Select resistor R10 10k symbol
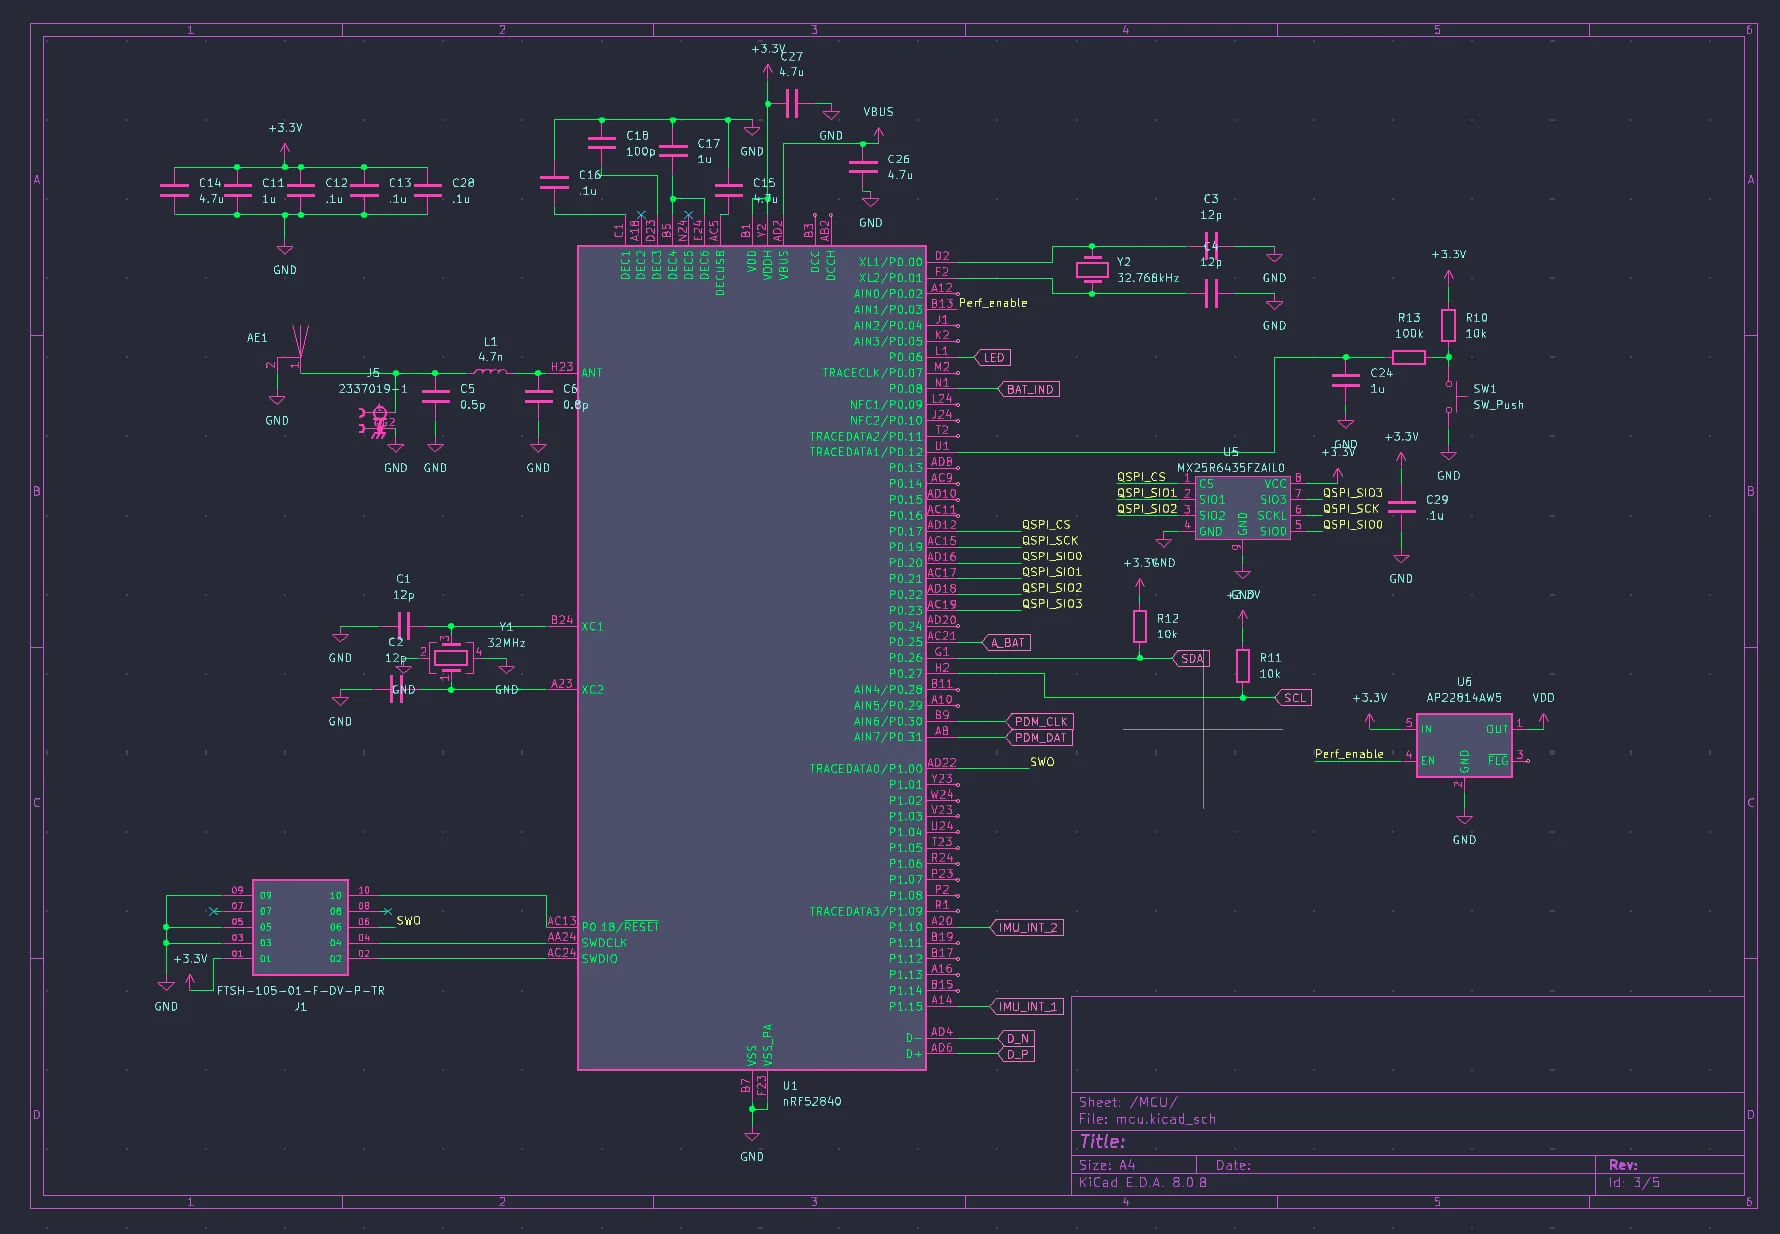 pos(1448,325)
